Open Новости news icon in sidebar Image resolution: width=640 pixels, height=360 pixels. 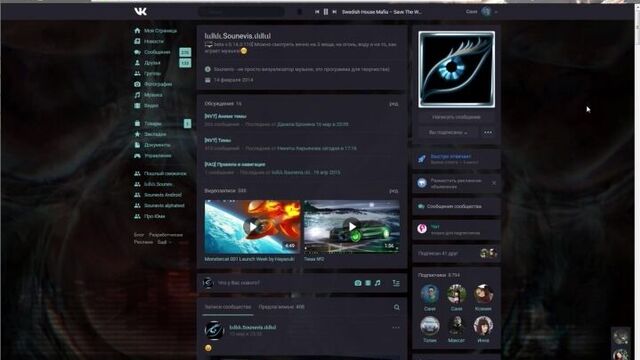[138, 41]
